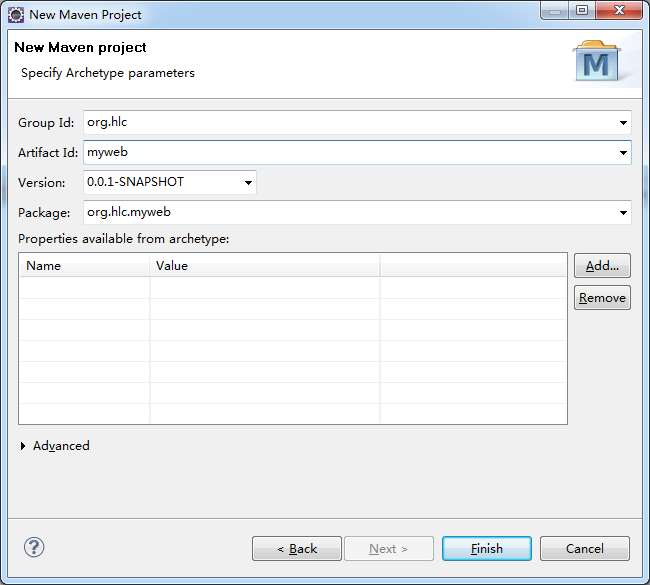
Task: Click the Eclipse icon in title bar
Action: (16, 15)
